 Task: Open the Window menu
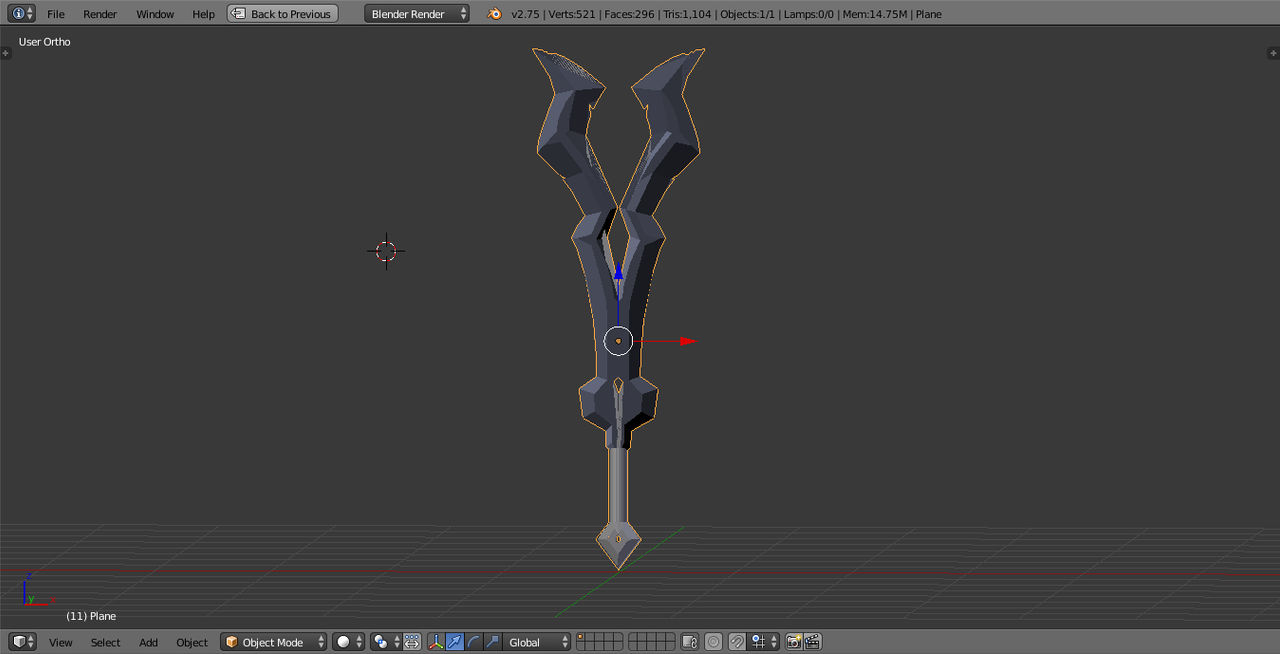[155, 14]
